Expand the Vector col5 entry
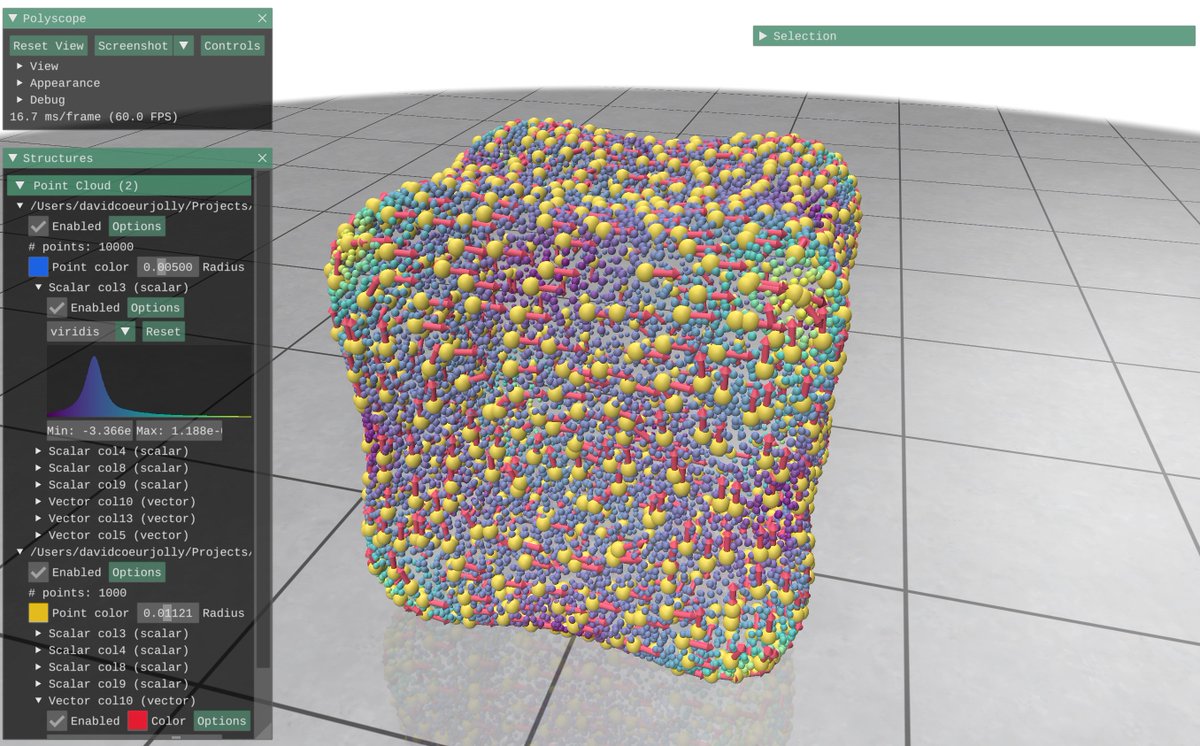The height and width of the screenshot is (746, 1200). (x=39, y=536)
